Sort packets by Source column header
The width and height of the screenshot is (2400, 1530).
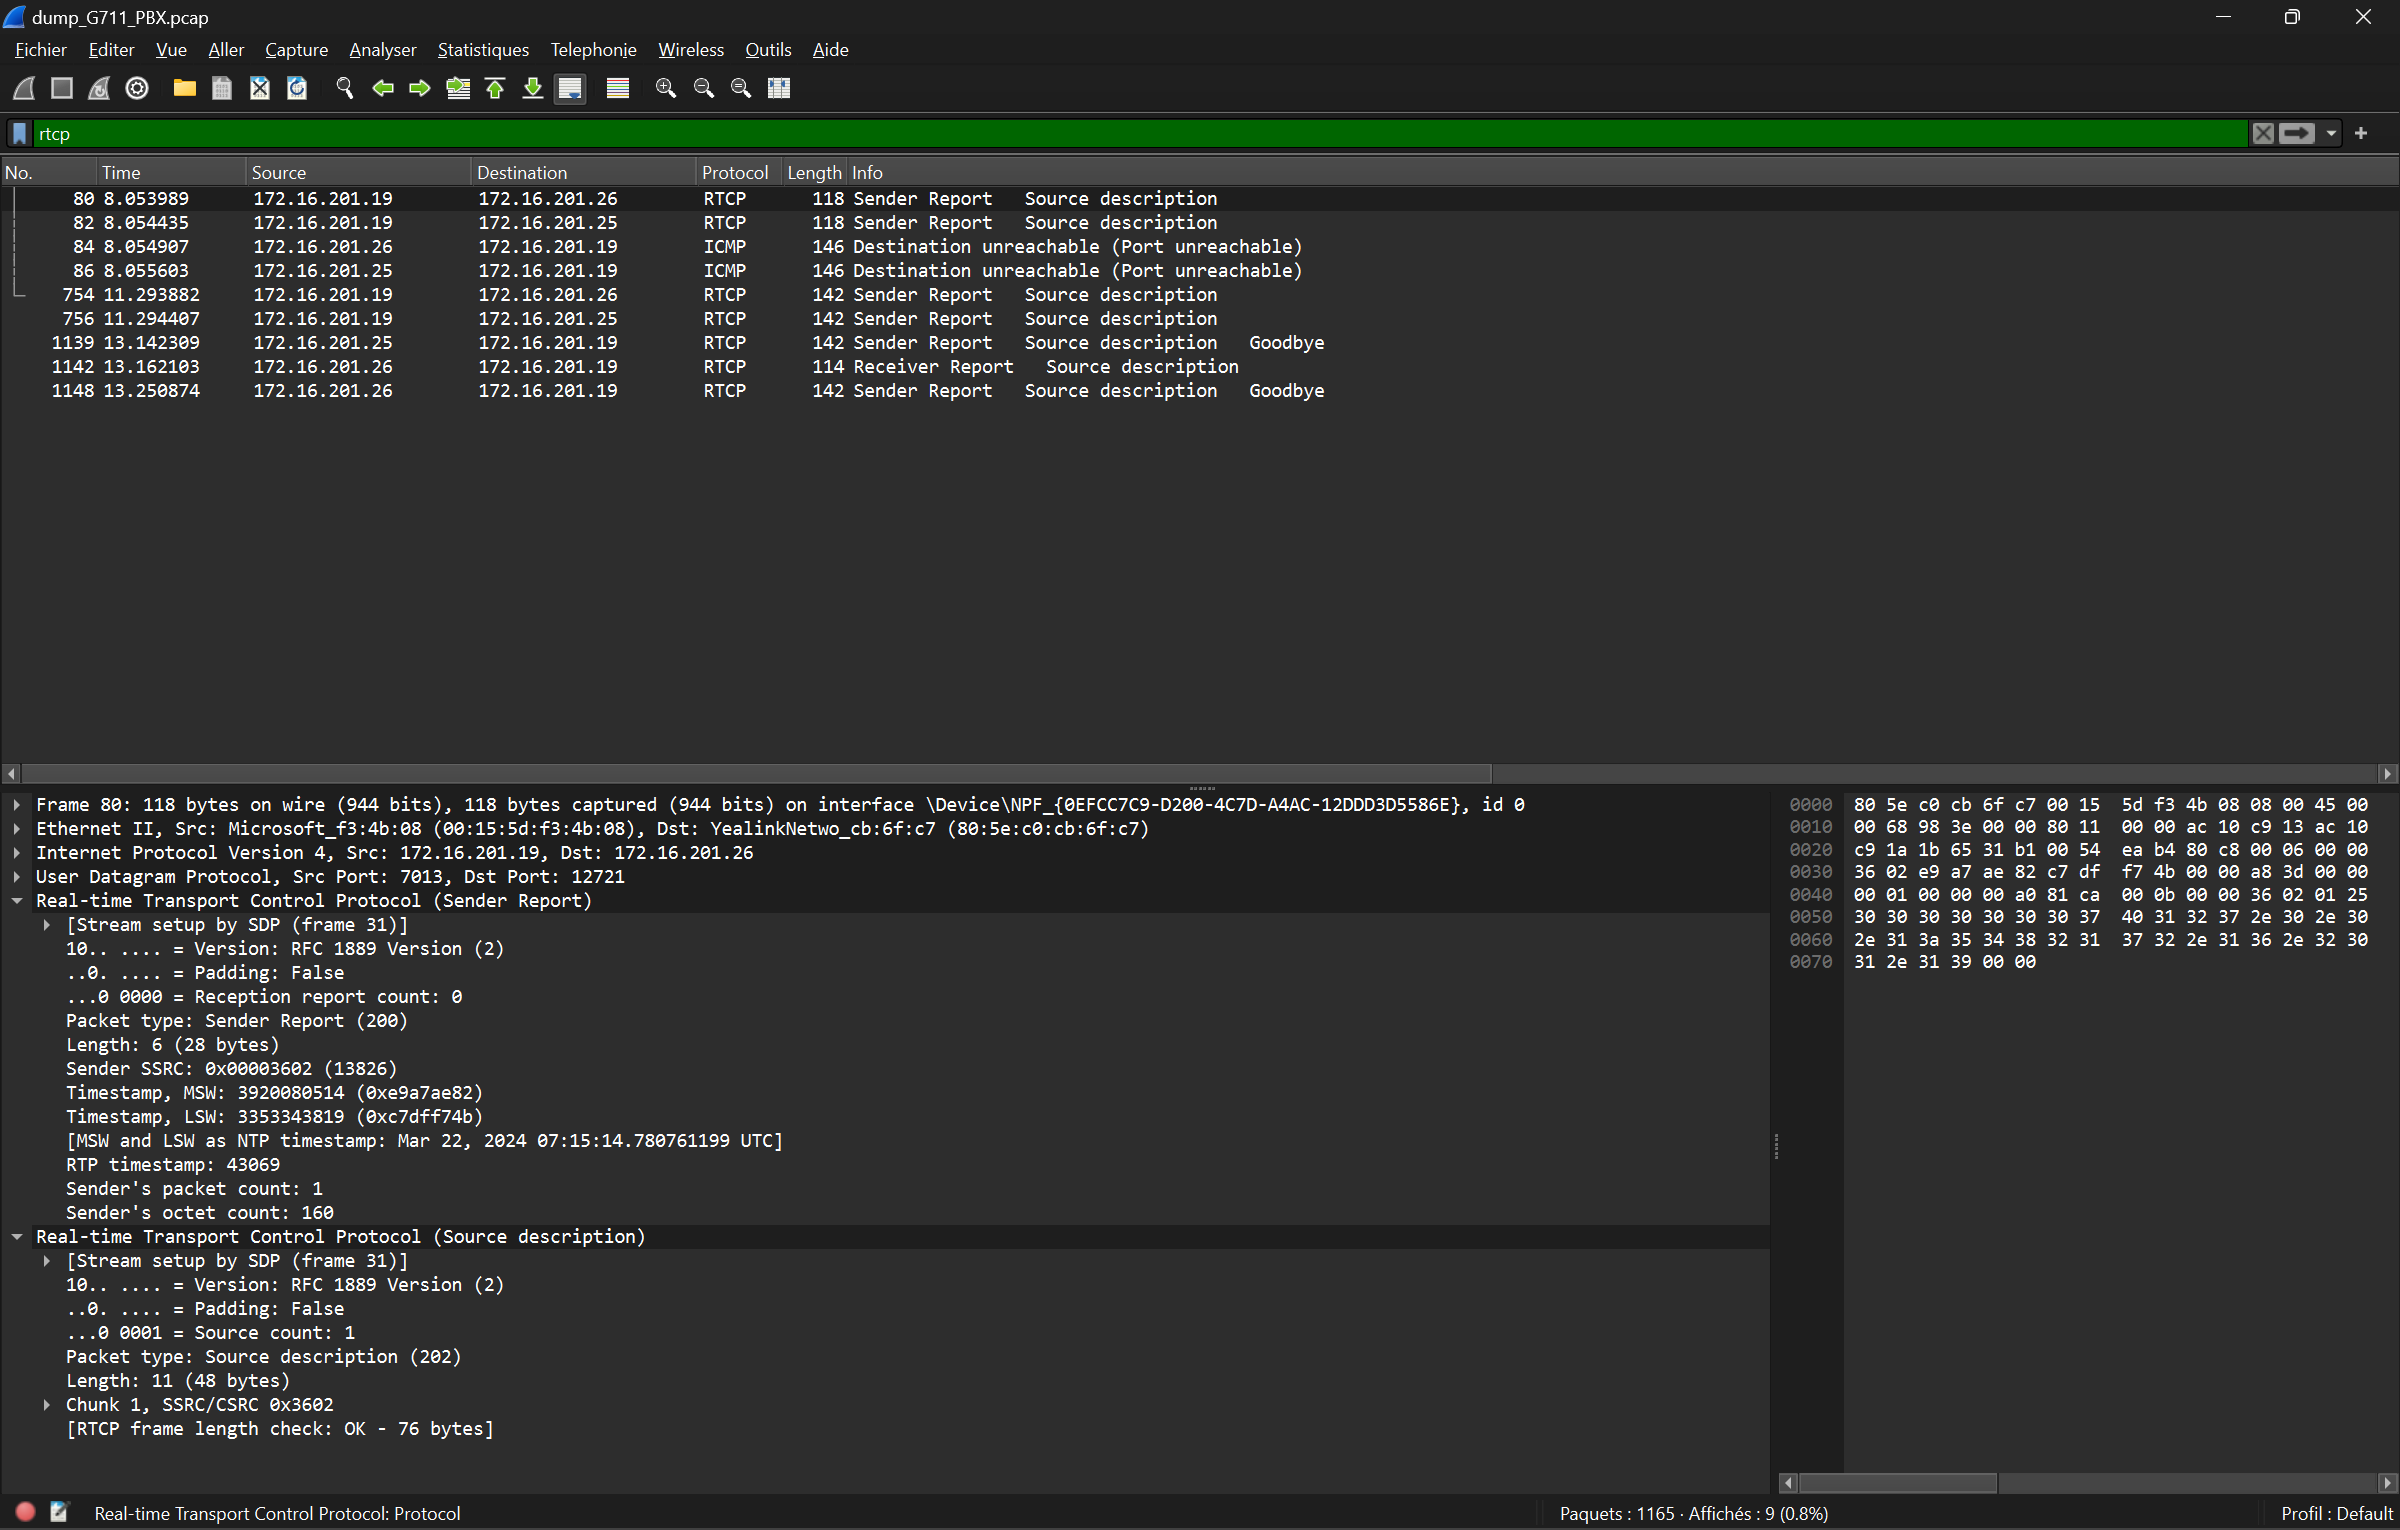tap(358, 172)
